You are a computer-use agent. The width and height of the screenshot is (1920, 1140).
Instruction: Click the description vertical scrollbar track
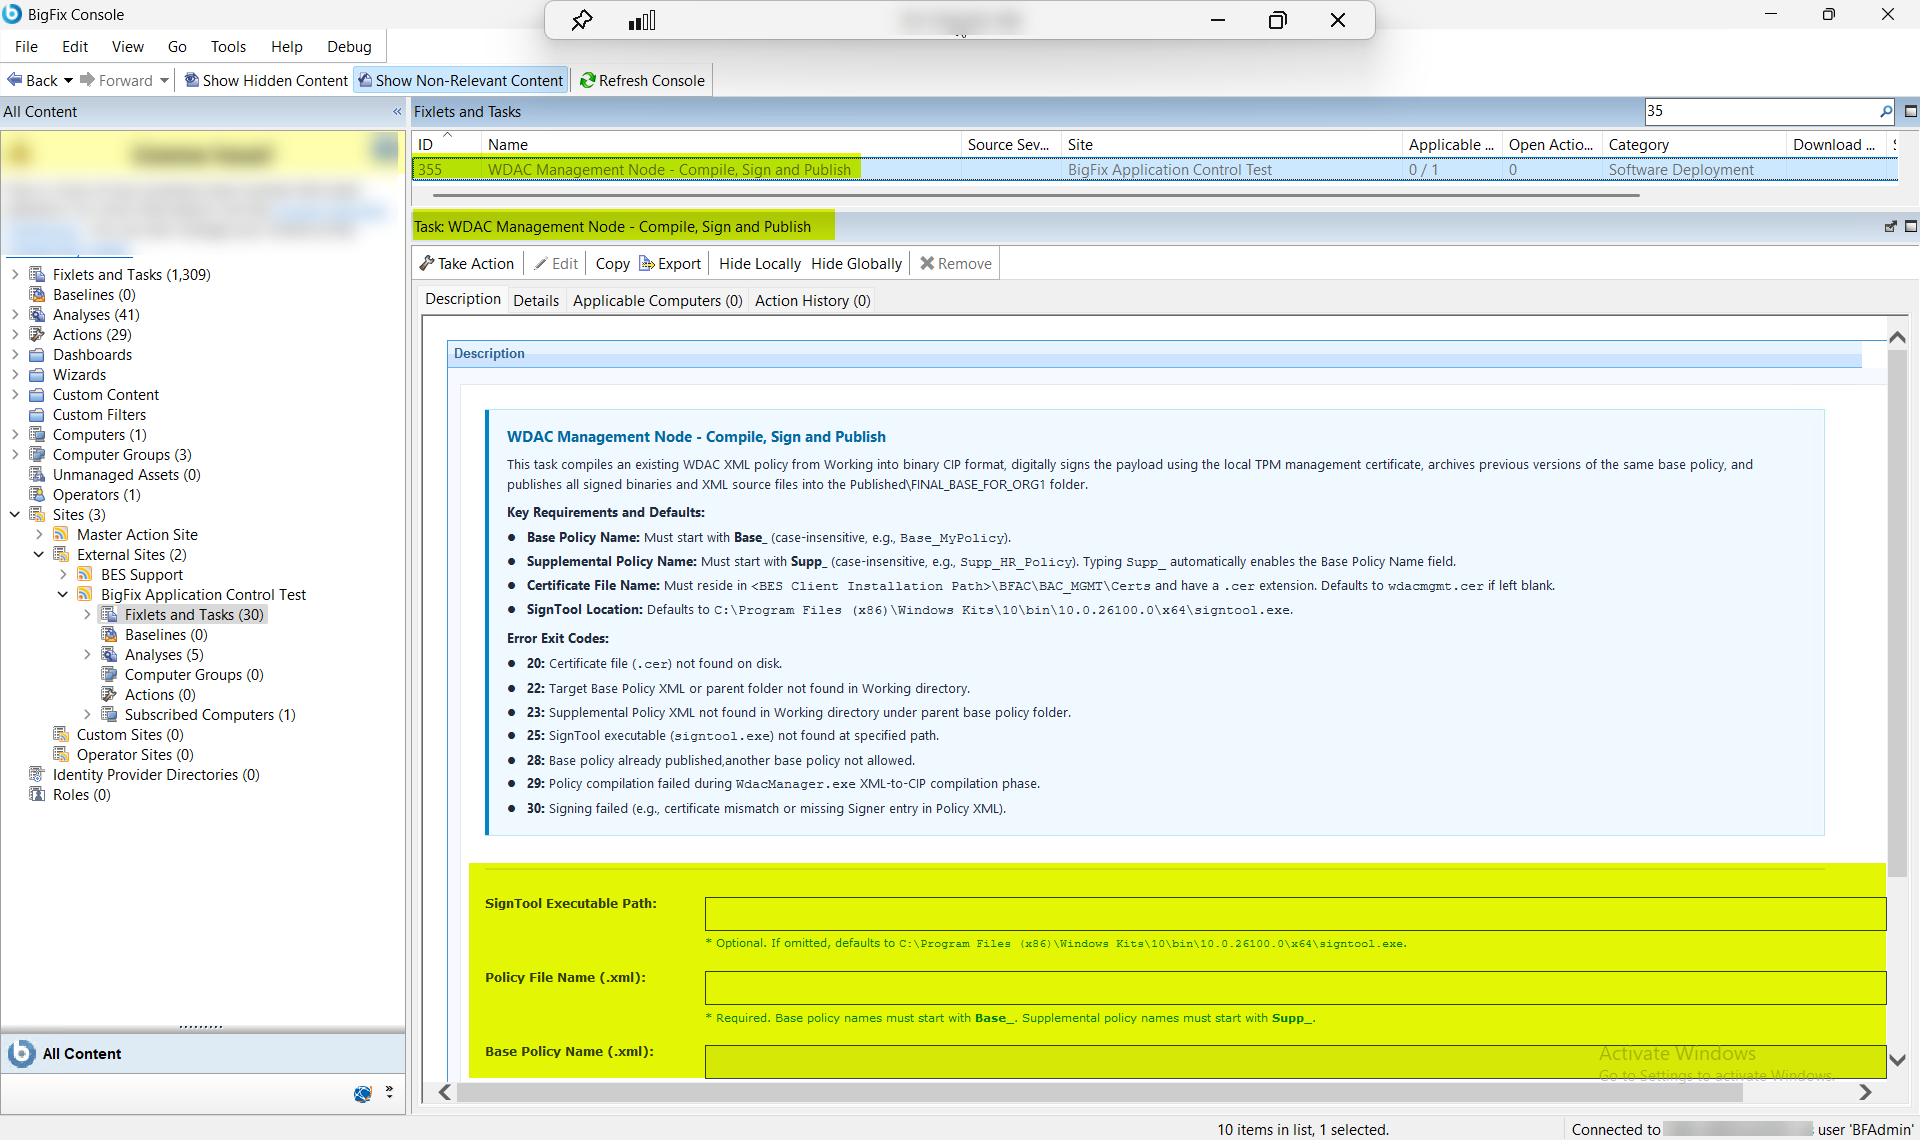click(x=1897, y=700)
